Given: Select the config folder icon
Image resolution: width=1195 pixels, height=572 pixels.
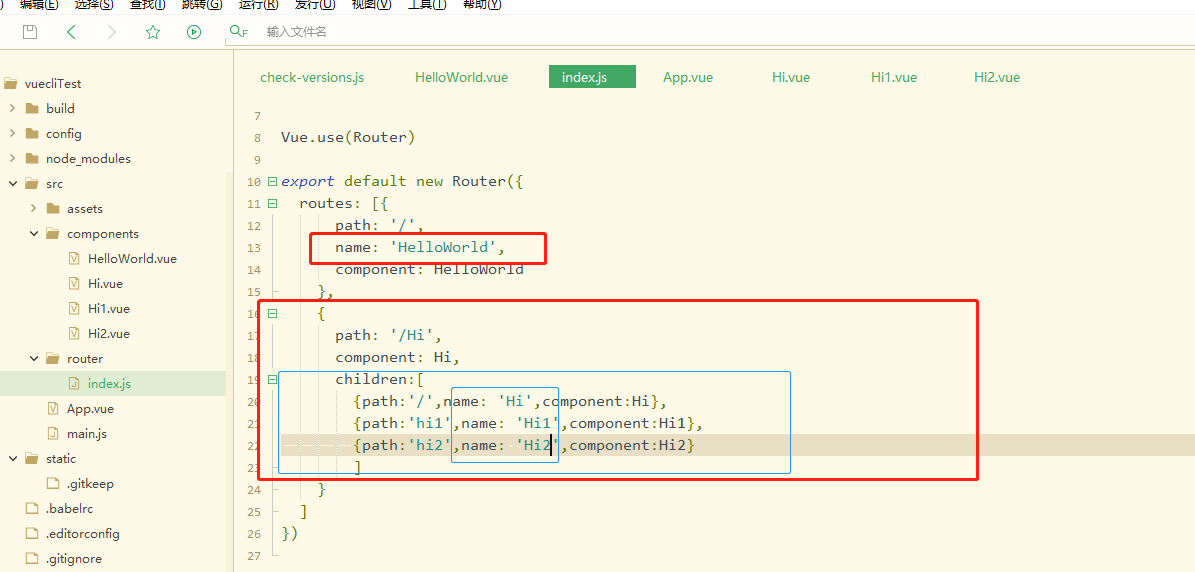Looking at the screenshot, I should [x=31, y=133].
